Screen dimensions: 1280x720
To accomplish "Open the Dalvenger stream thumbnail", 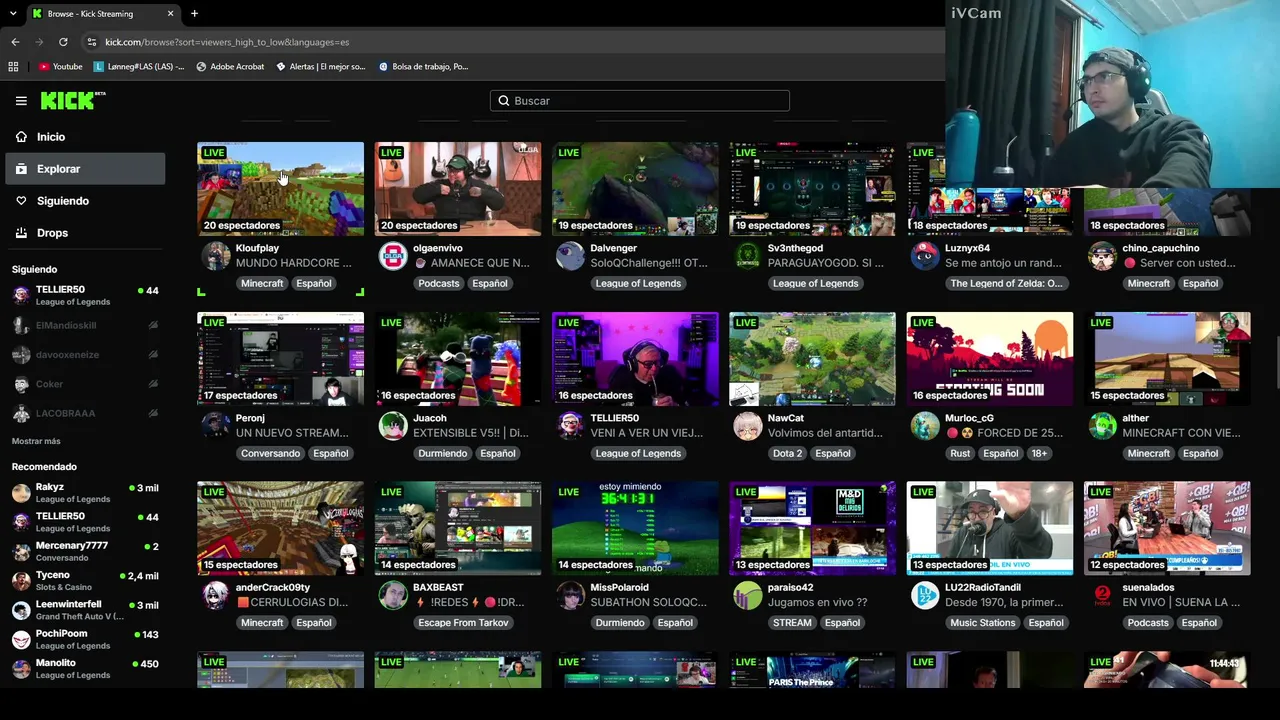I will pyautogui.click(x=635, y=189).
